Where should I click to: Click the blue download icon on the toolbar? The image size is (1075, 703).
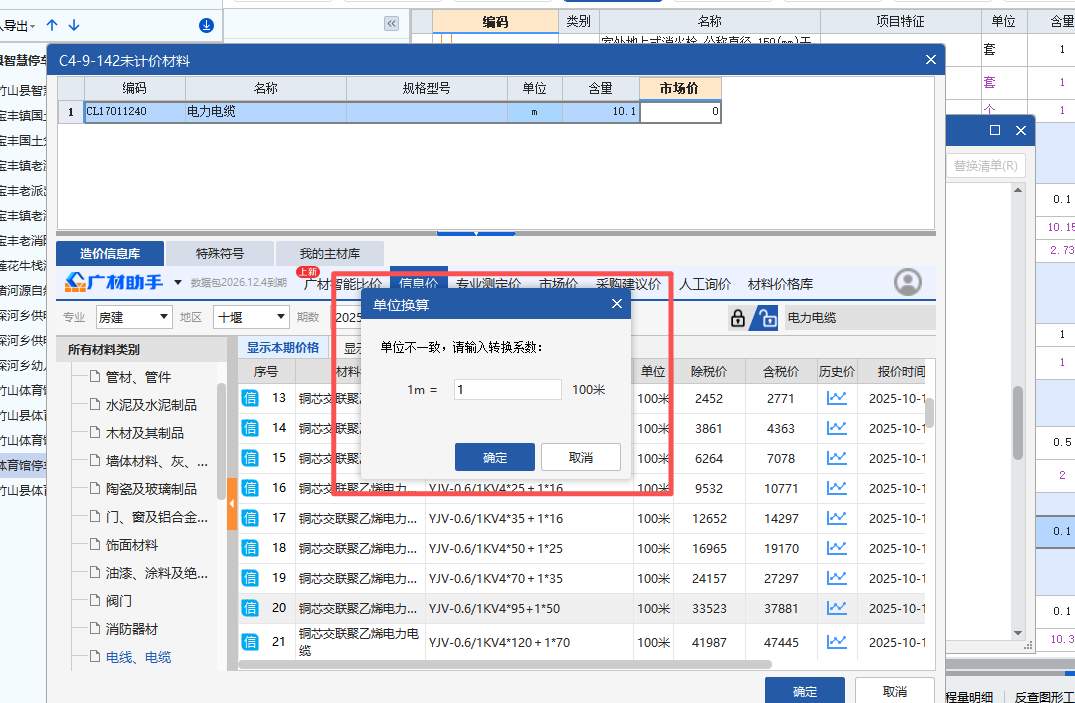(x=206, y=25)
